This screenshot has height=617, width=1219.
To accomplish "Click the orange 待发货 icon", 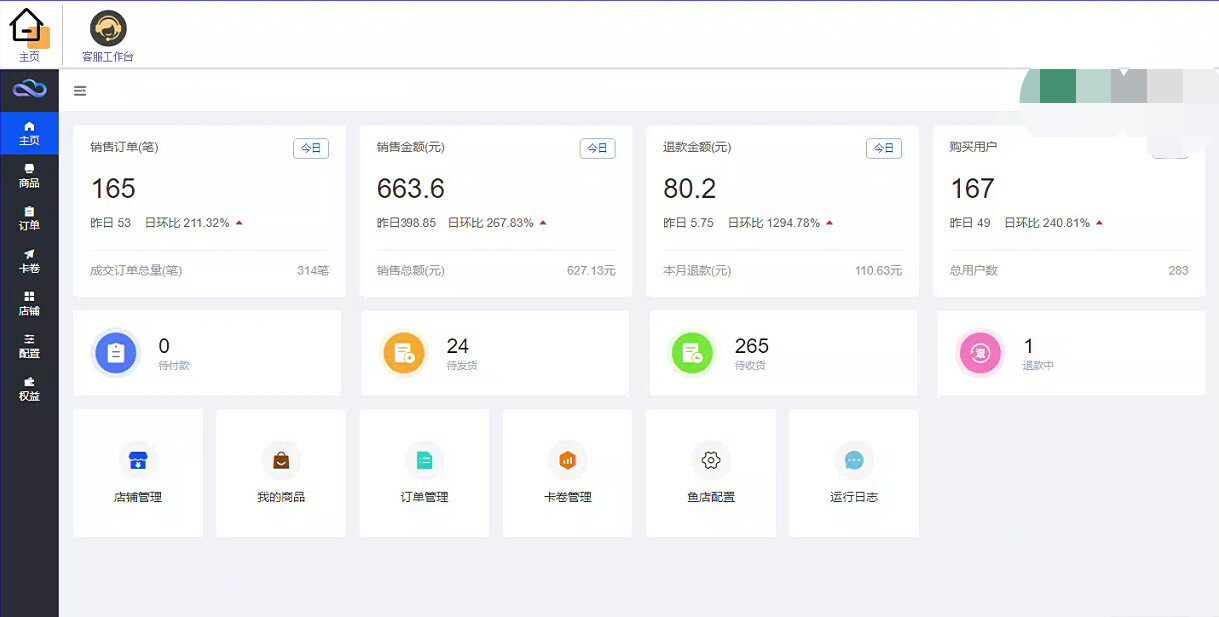I will click(x=404, y=353).
